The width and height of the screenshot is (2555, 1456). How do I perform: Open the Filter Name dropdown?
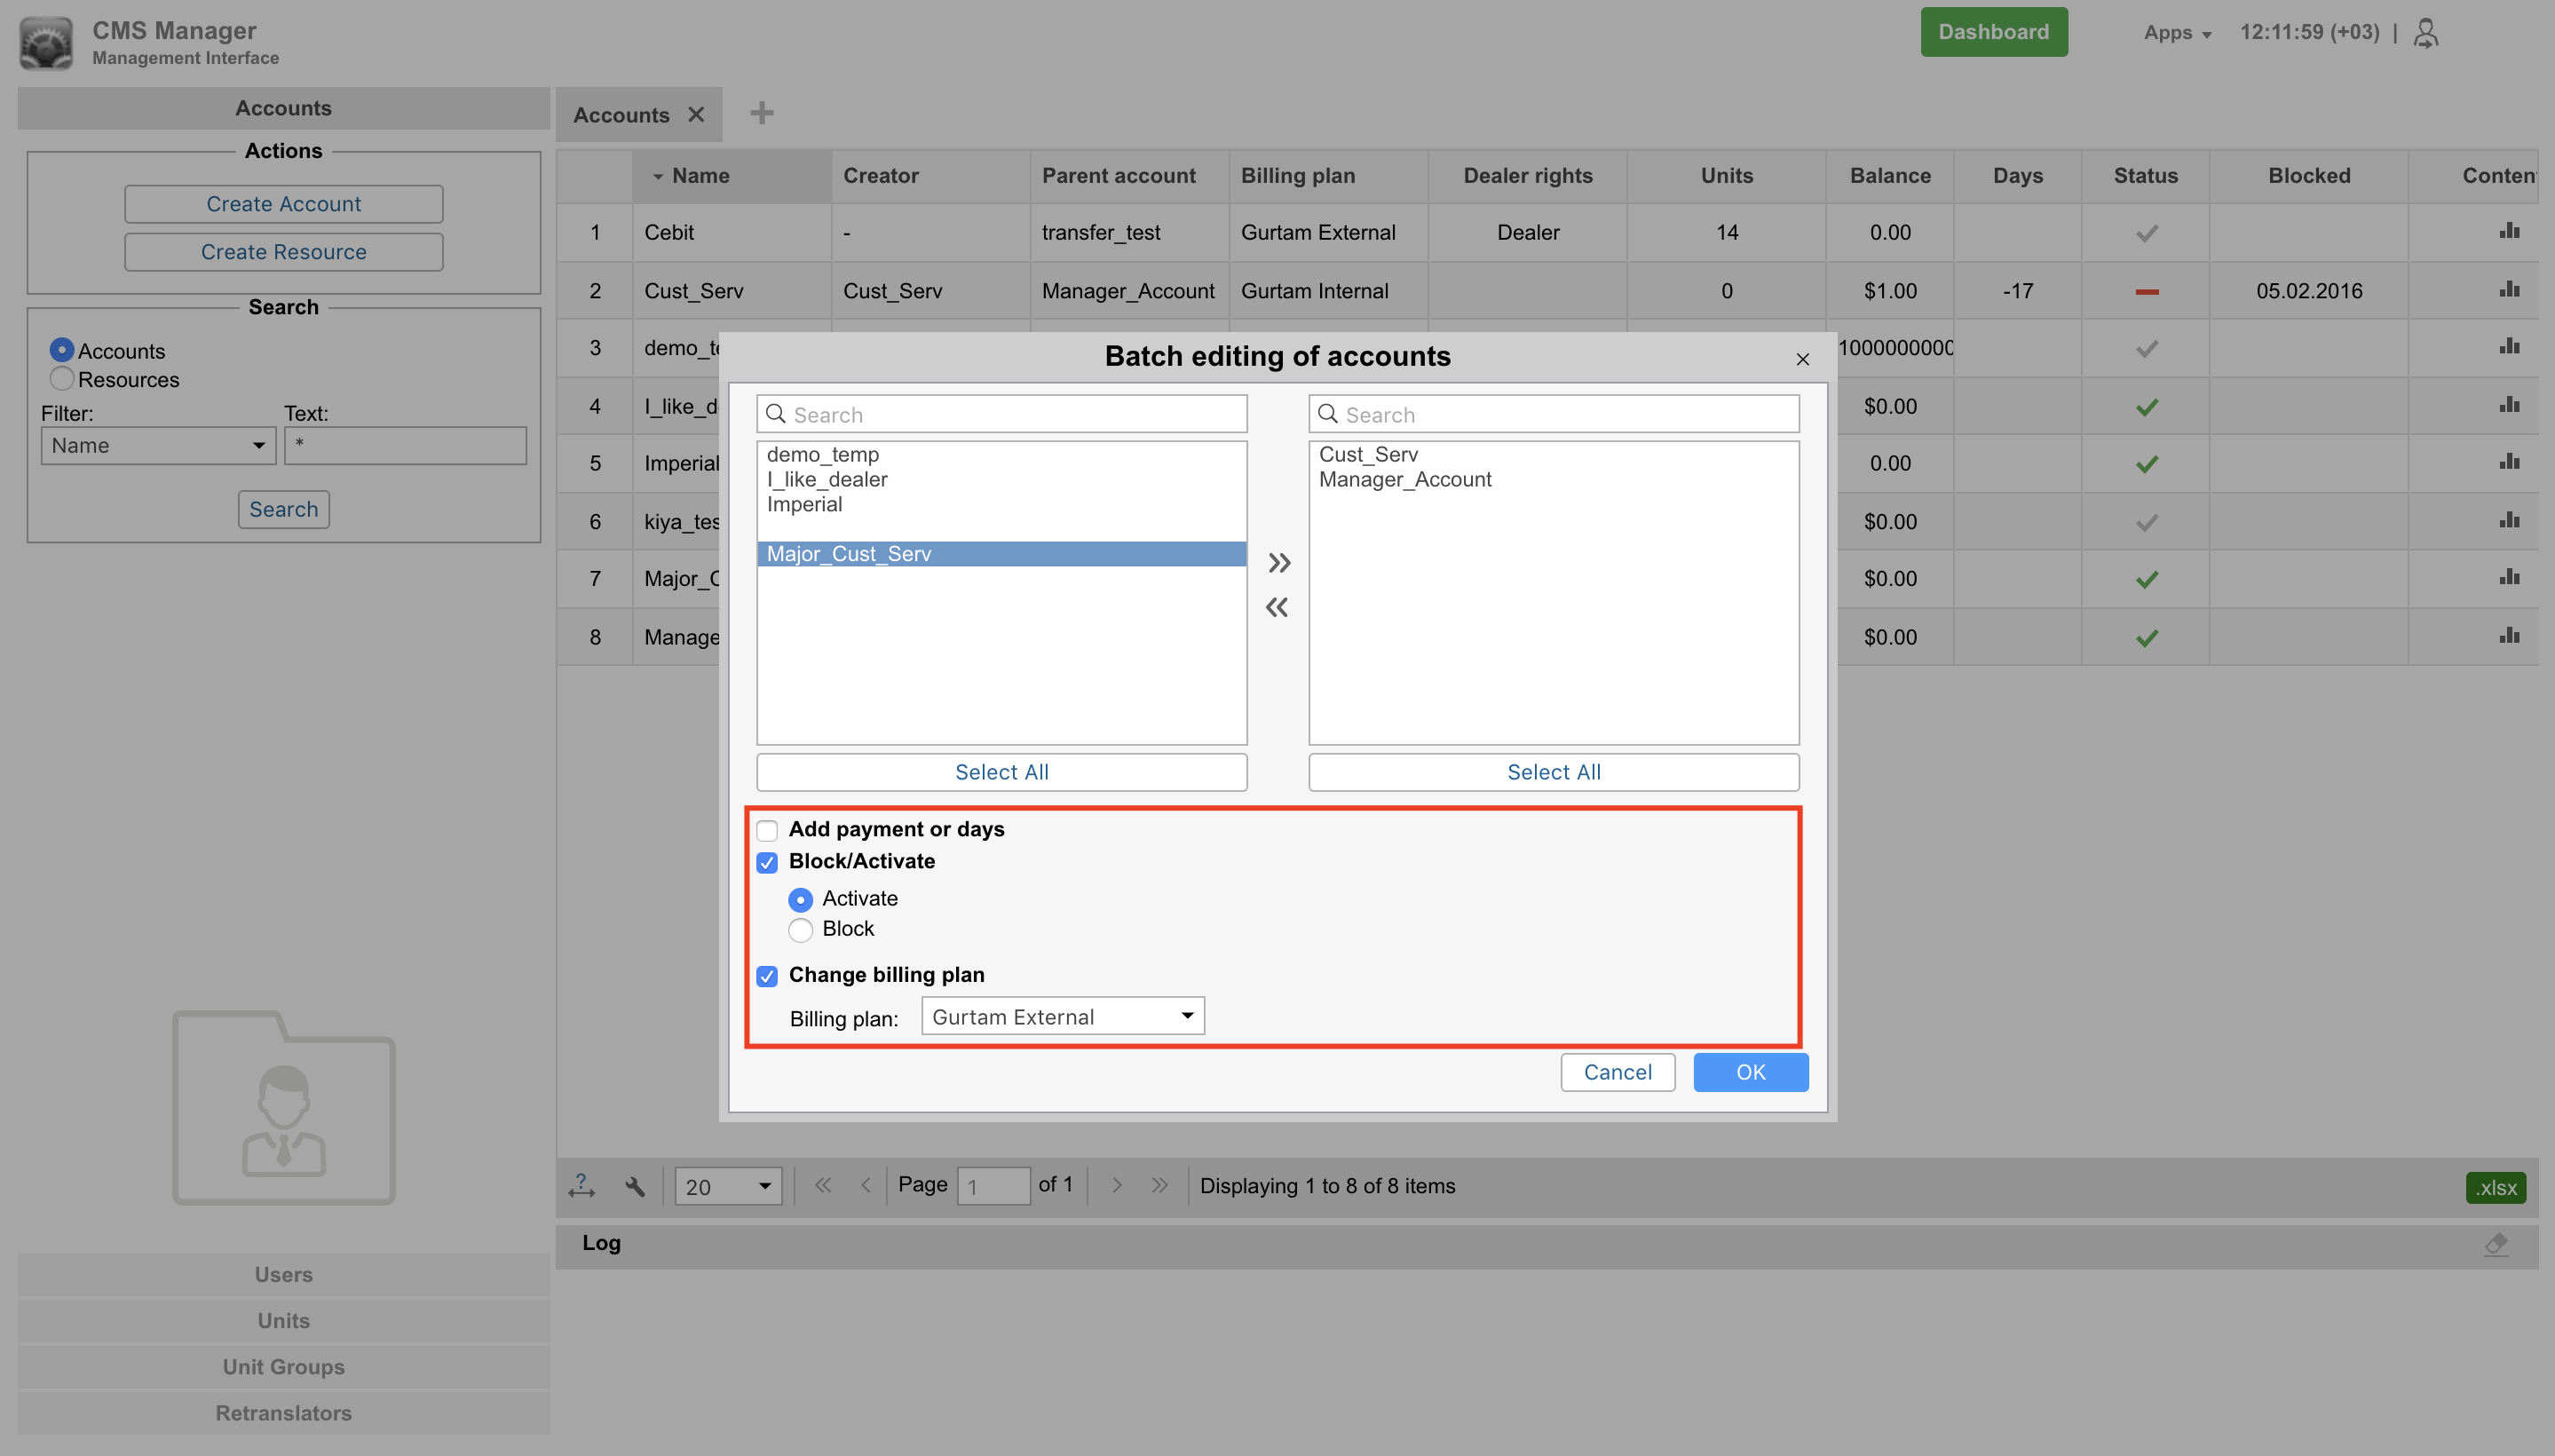pyautogui.click(x=158, y=446)
